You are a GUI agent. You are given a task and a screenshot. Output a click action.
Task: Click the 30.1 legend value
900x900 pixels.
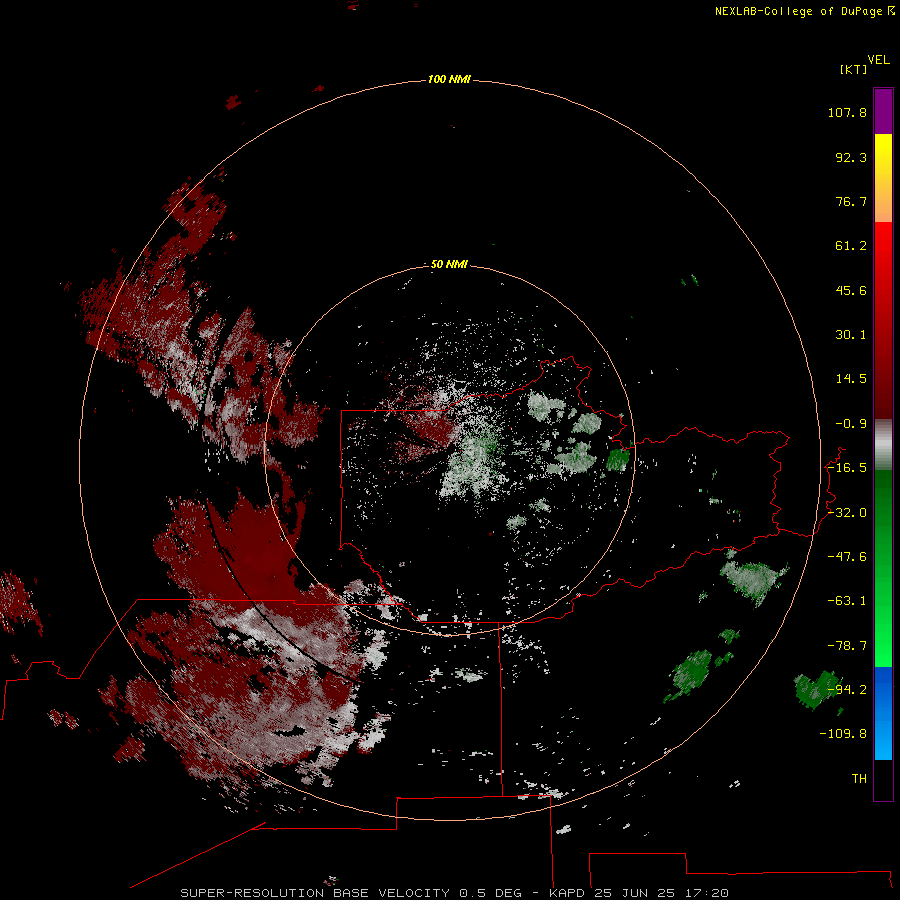pyautogui.click(x=851, y=335)
